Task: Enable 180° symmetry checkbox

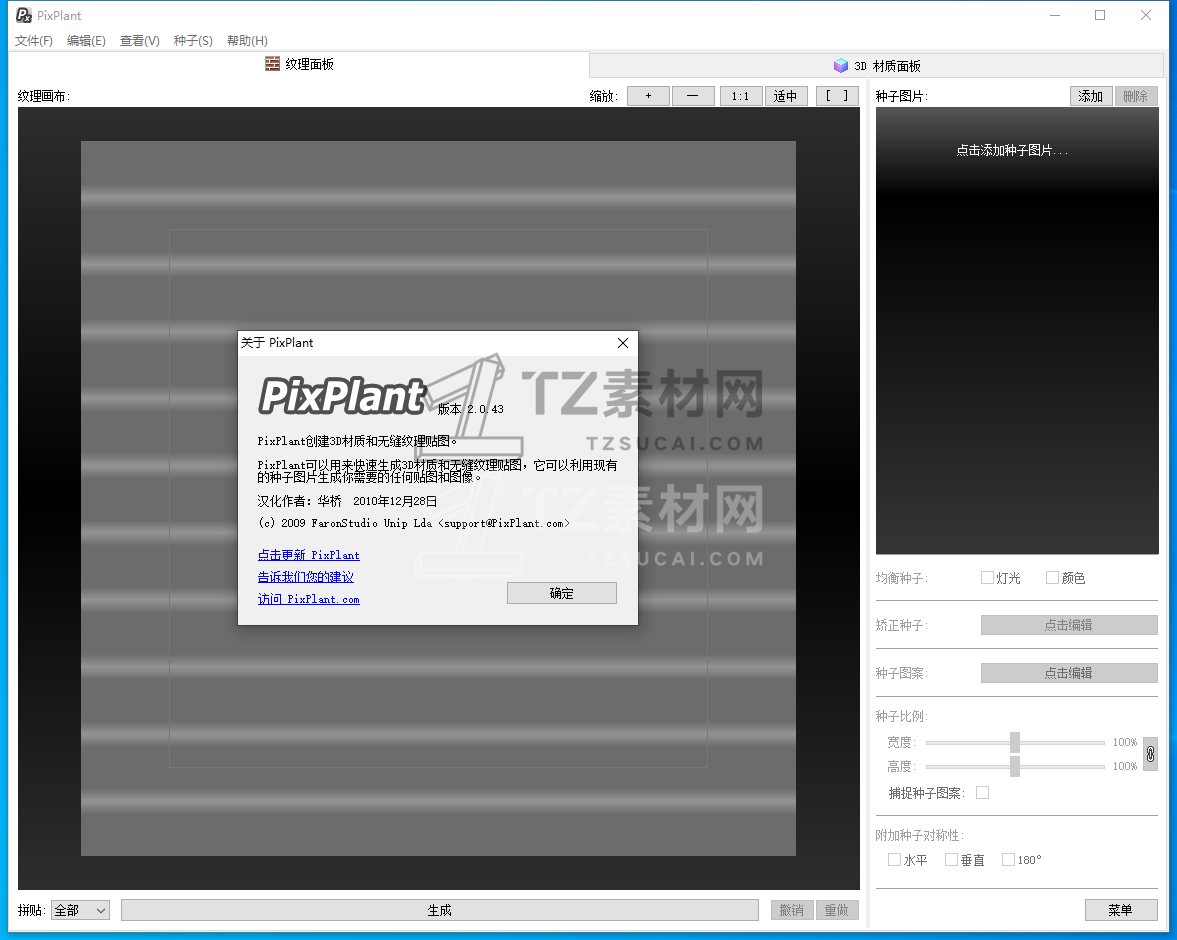Action: 1008,860
